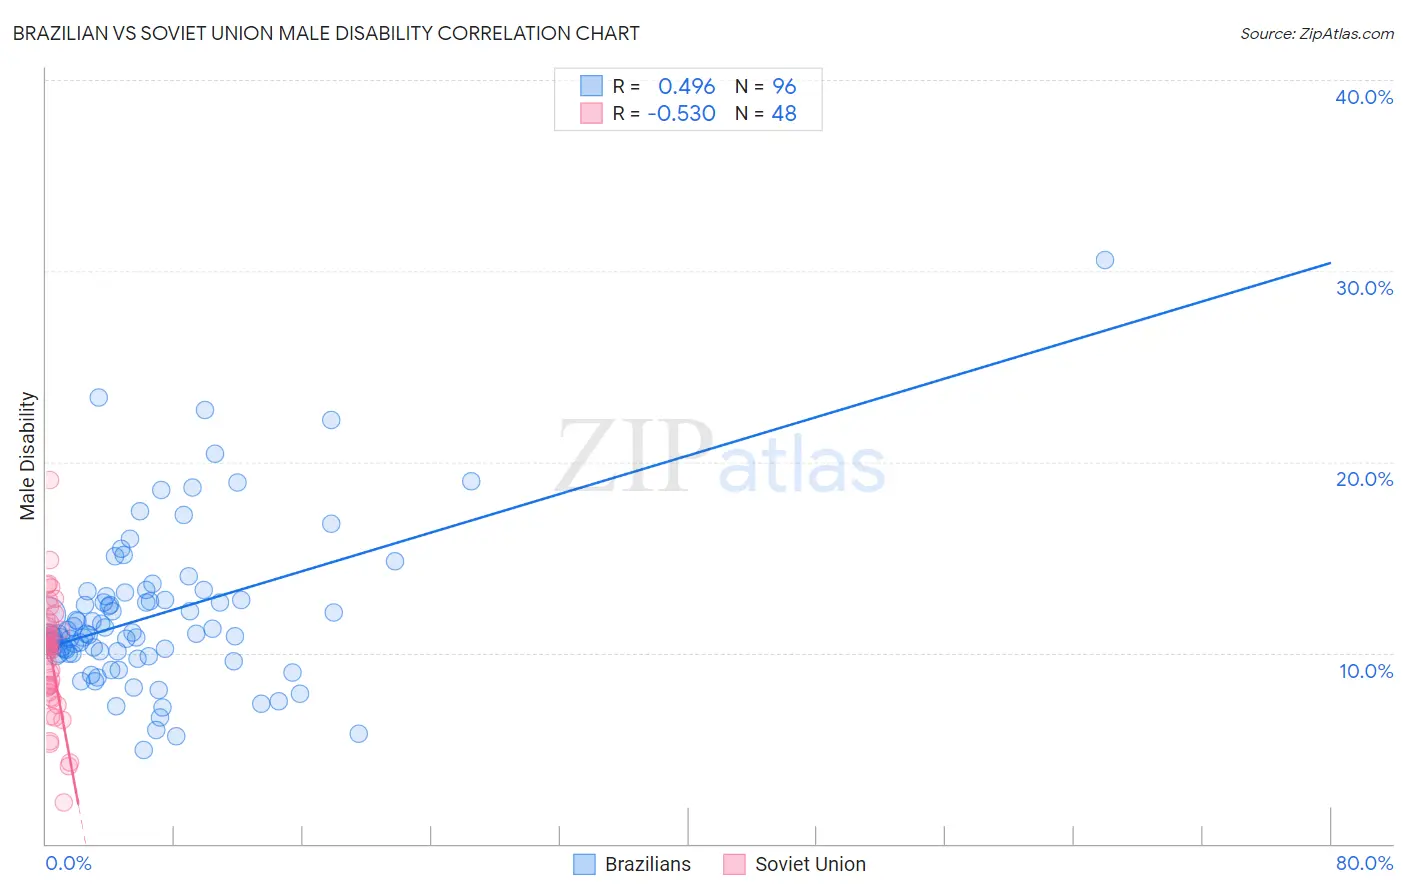Click the blue Brazilians legend swatch
Image resolution: width=1406 pixels, height=892 pixels.
[x=584, y=864]
